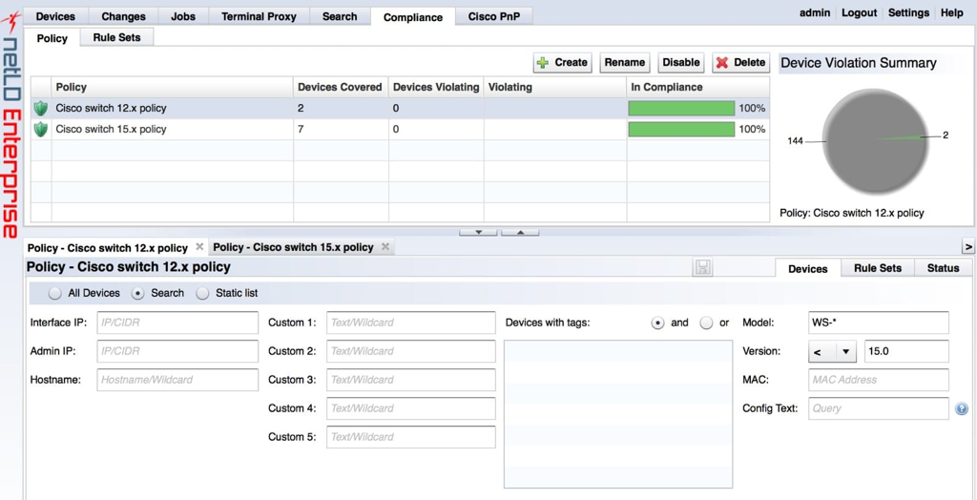
Task: Click the Hostname input field
Action: point(177,380)
